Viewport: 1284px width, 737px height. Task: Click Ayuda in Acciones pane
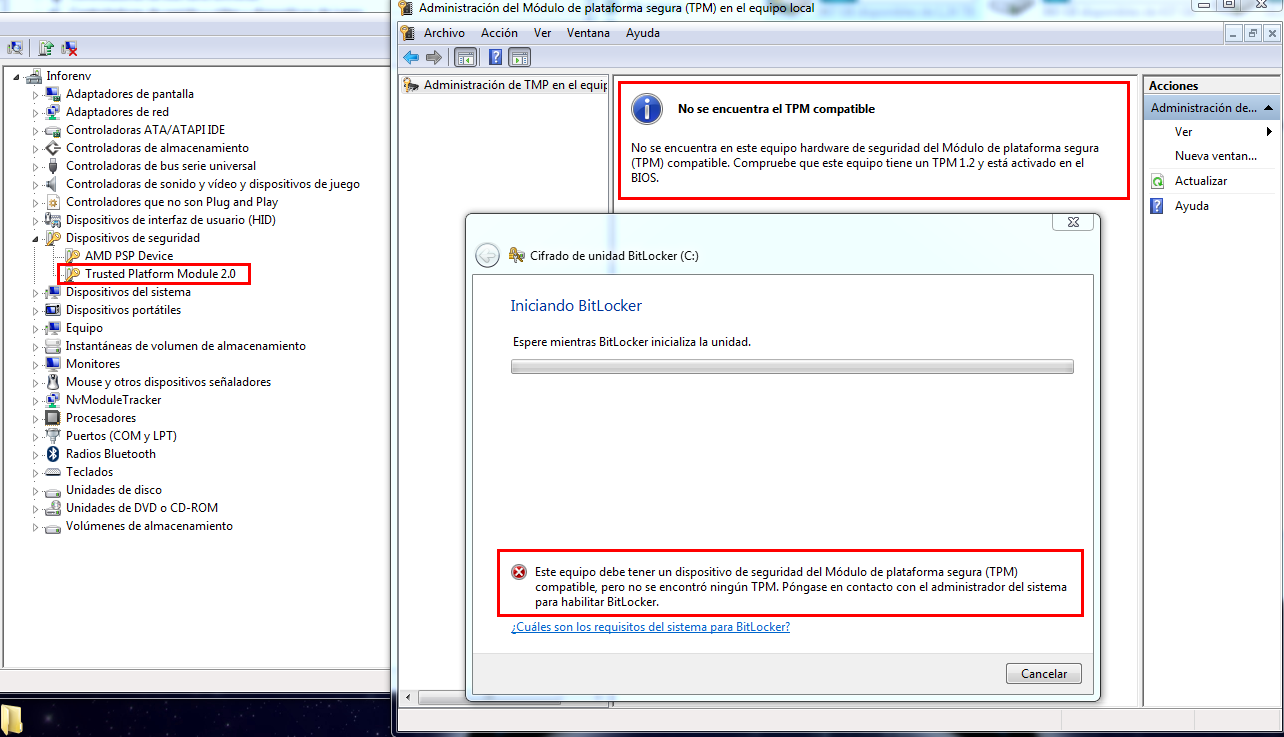(x=1192, y=206)
